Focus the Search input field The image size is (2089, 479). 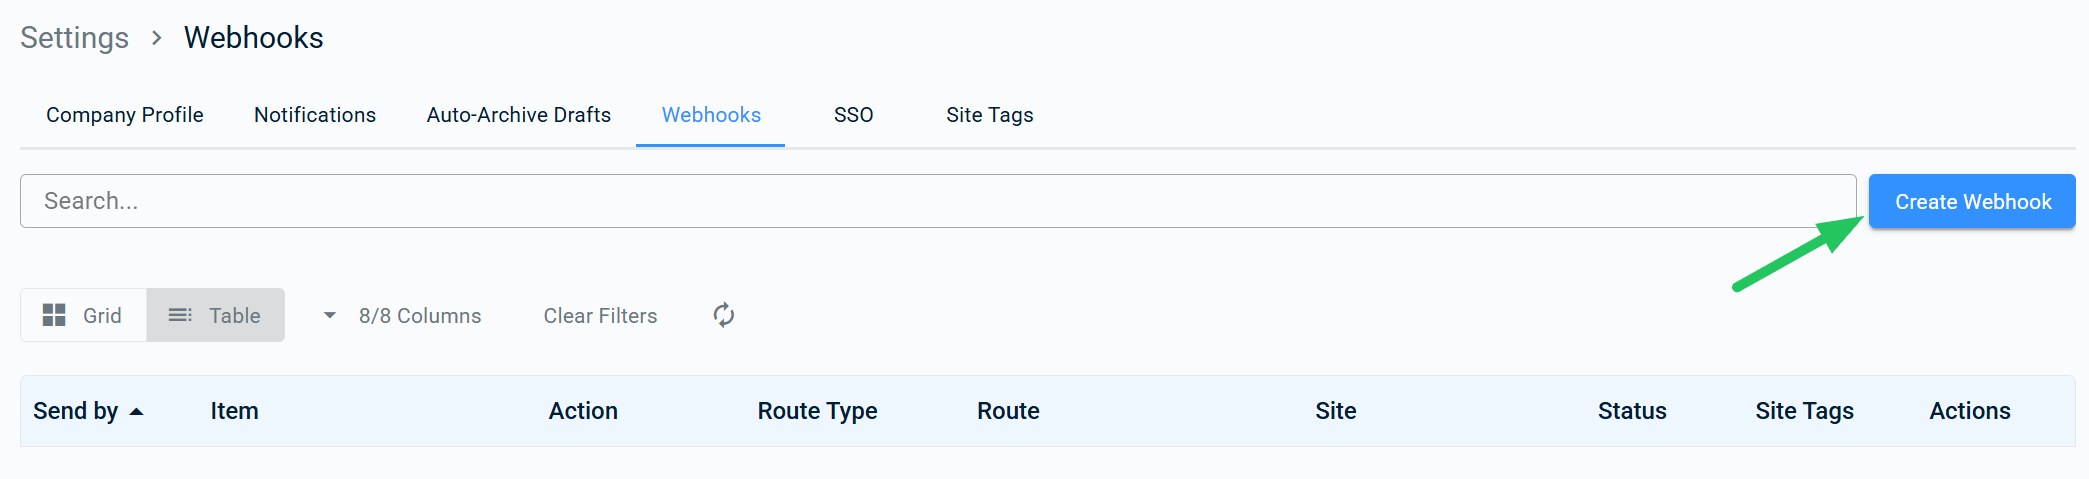click(x=938, y=201)
